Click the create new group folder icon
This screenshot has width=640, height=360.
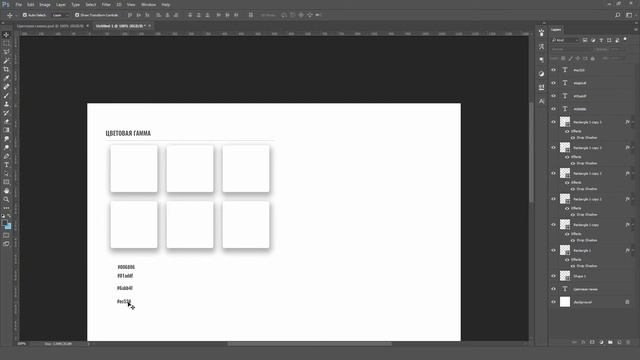(610, 342)
